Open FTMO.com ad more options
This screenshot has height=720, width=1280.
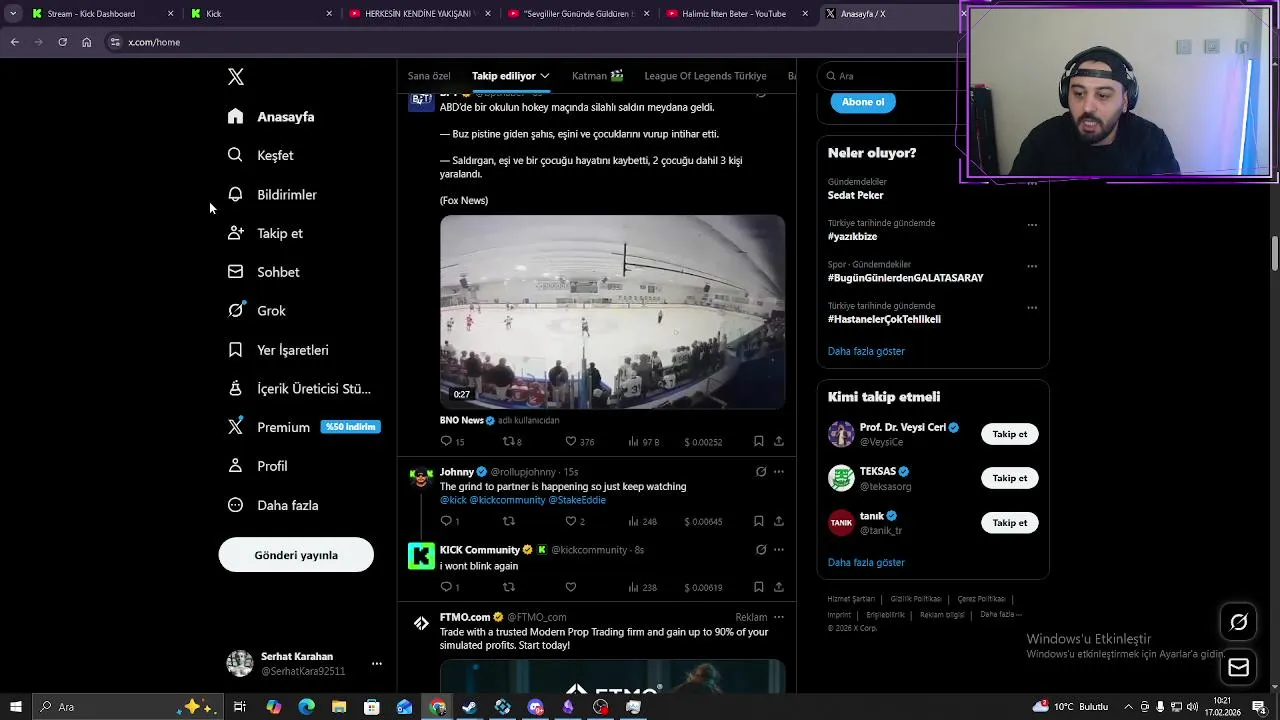(779, 617)
